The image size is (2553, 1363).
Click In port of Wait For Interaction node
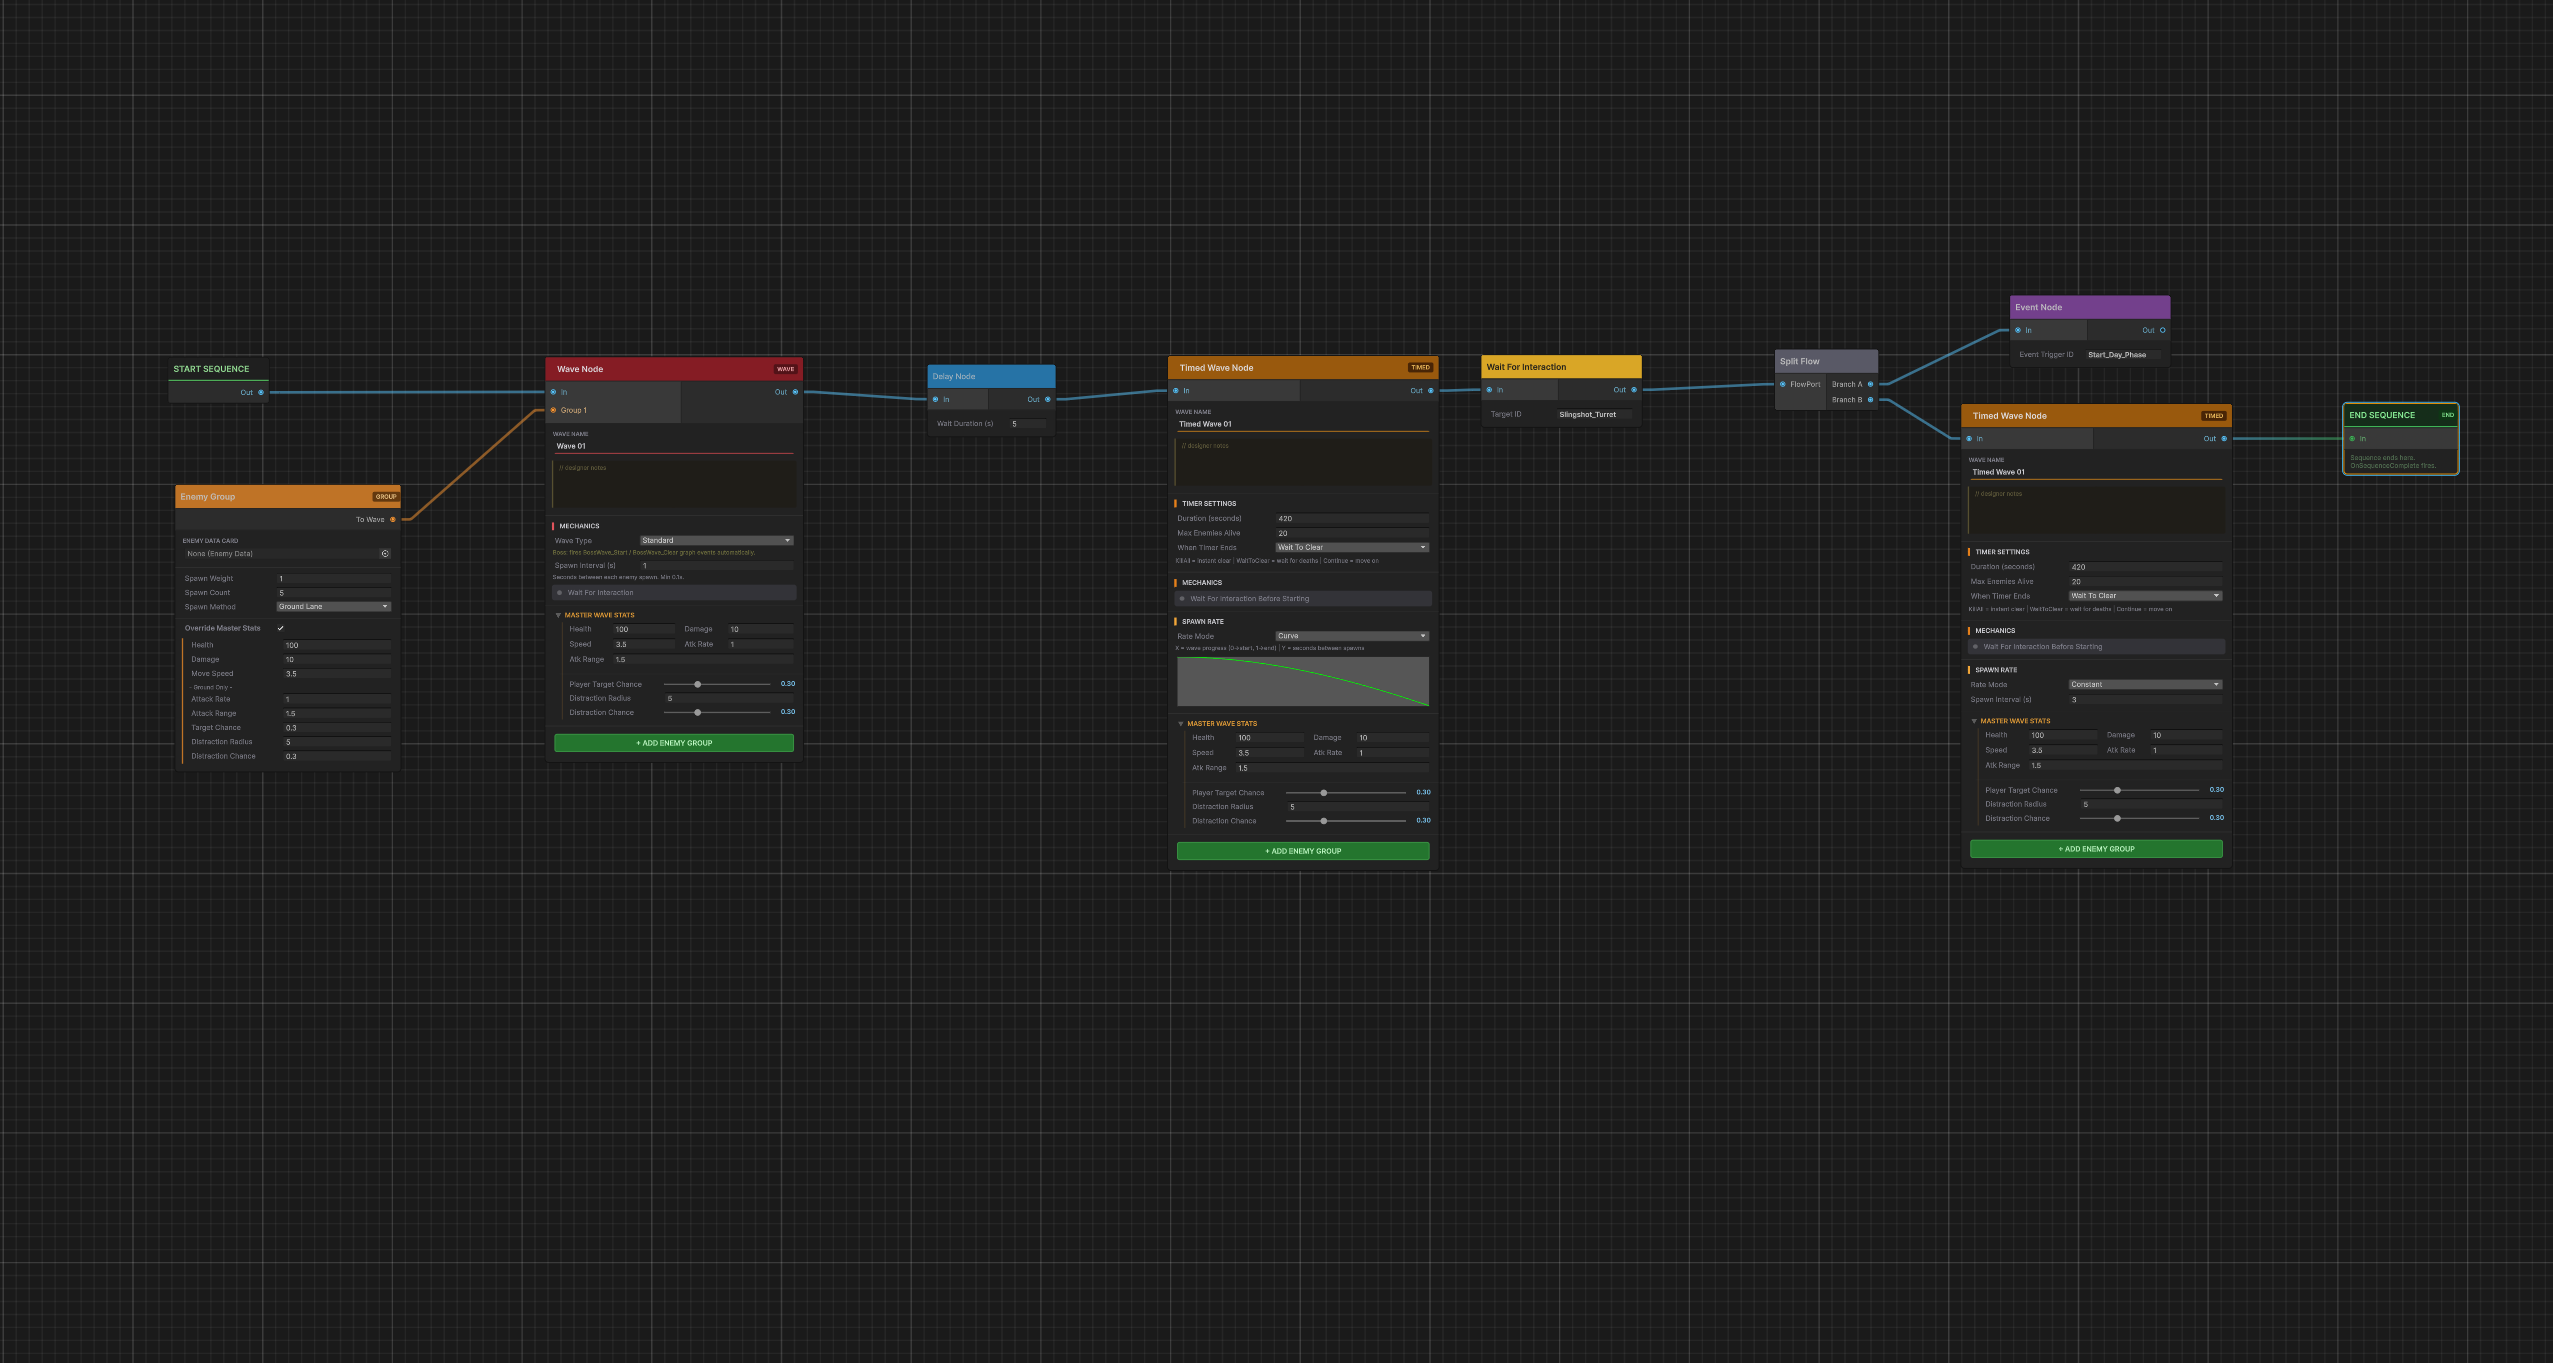tap(1489, 390)
